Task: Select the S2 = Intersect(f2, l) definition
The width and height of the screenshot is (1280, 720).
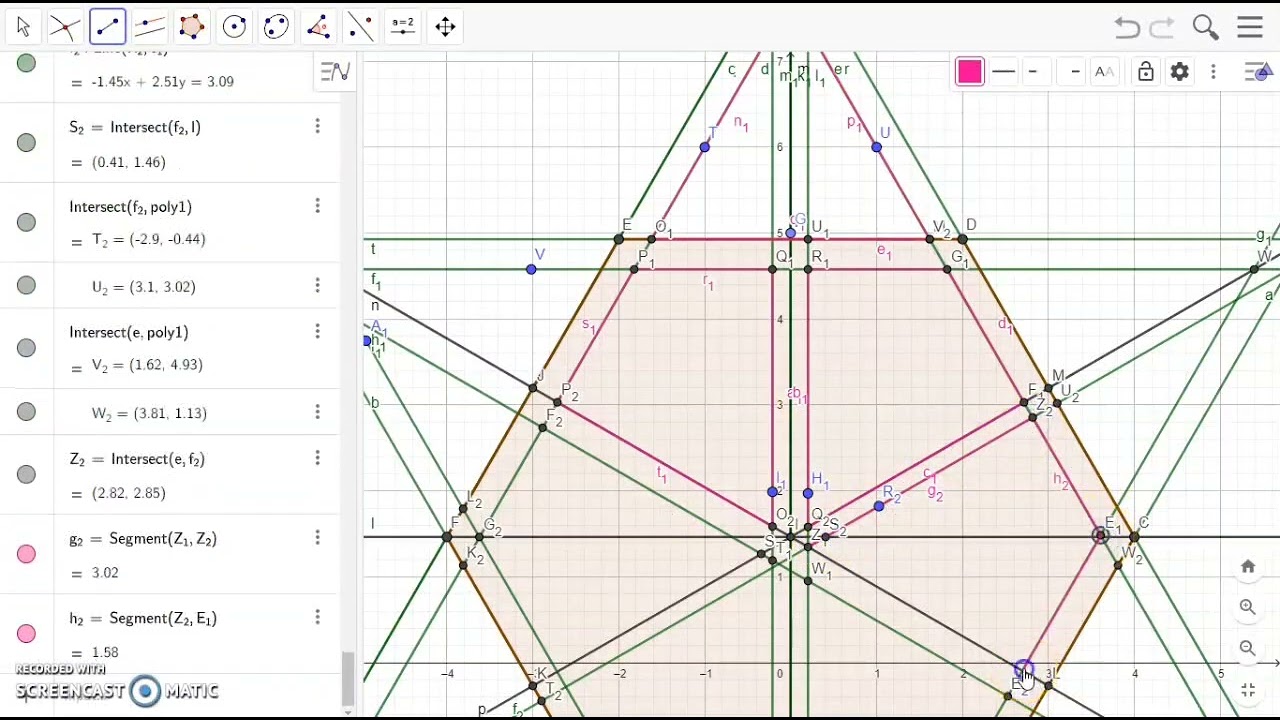Action: pyautogui.click(x=135, y=128)
